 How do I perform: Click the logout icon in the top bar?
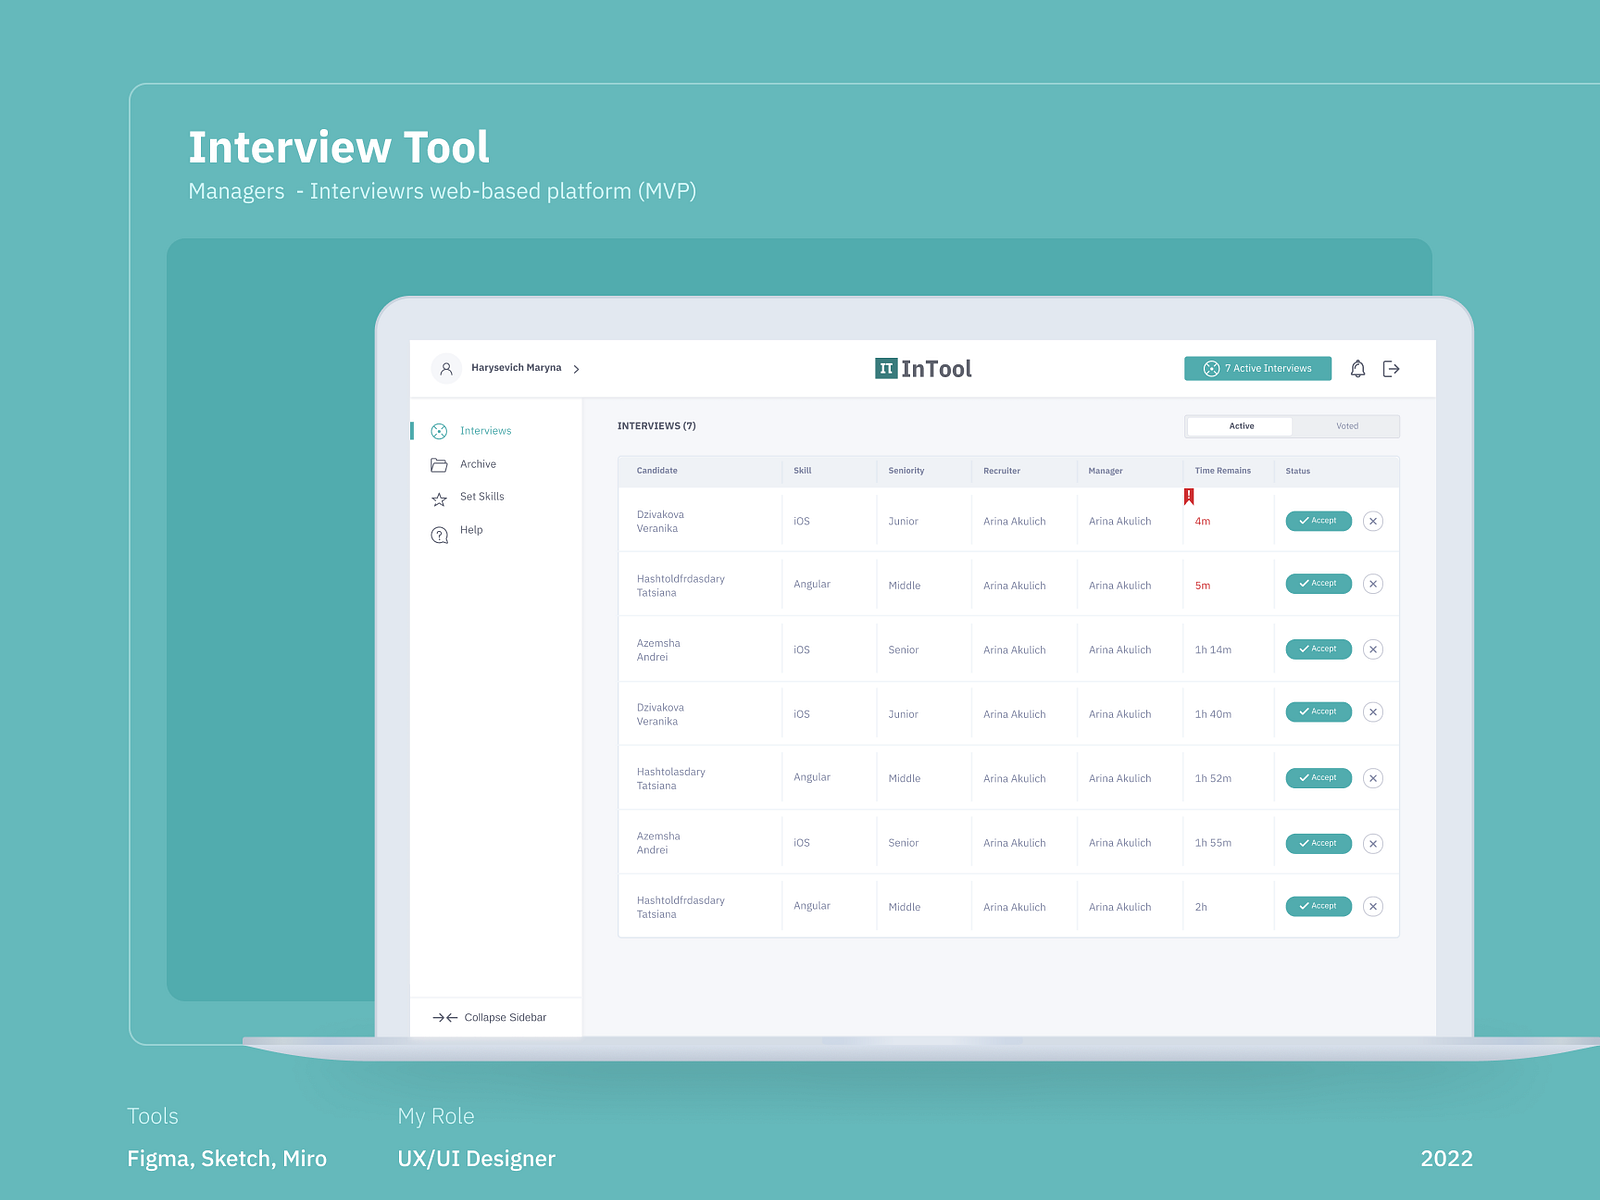point(1391,368)
